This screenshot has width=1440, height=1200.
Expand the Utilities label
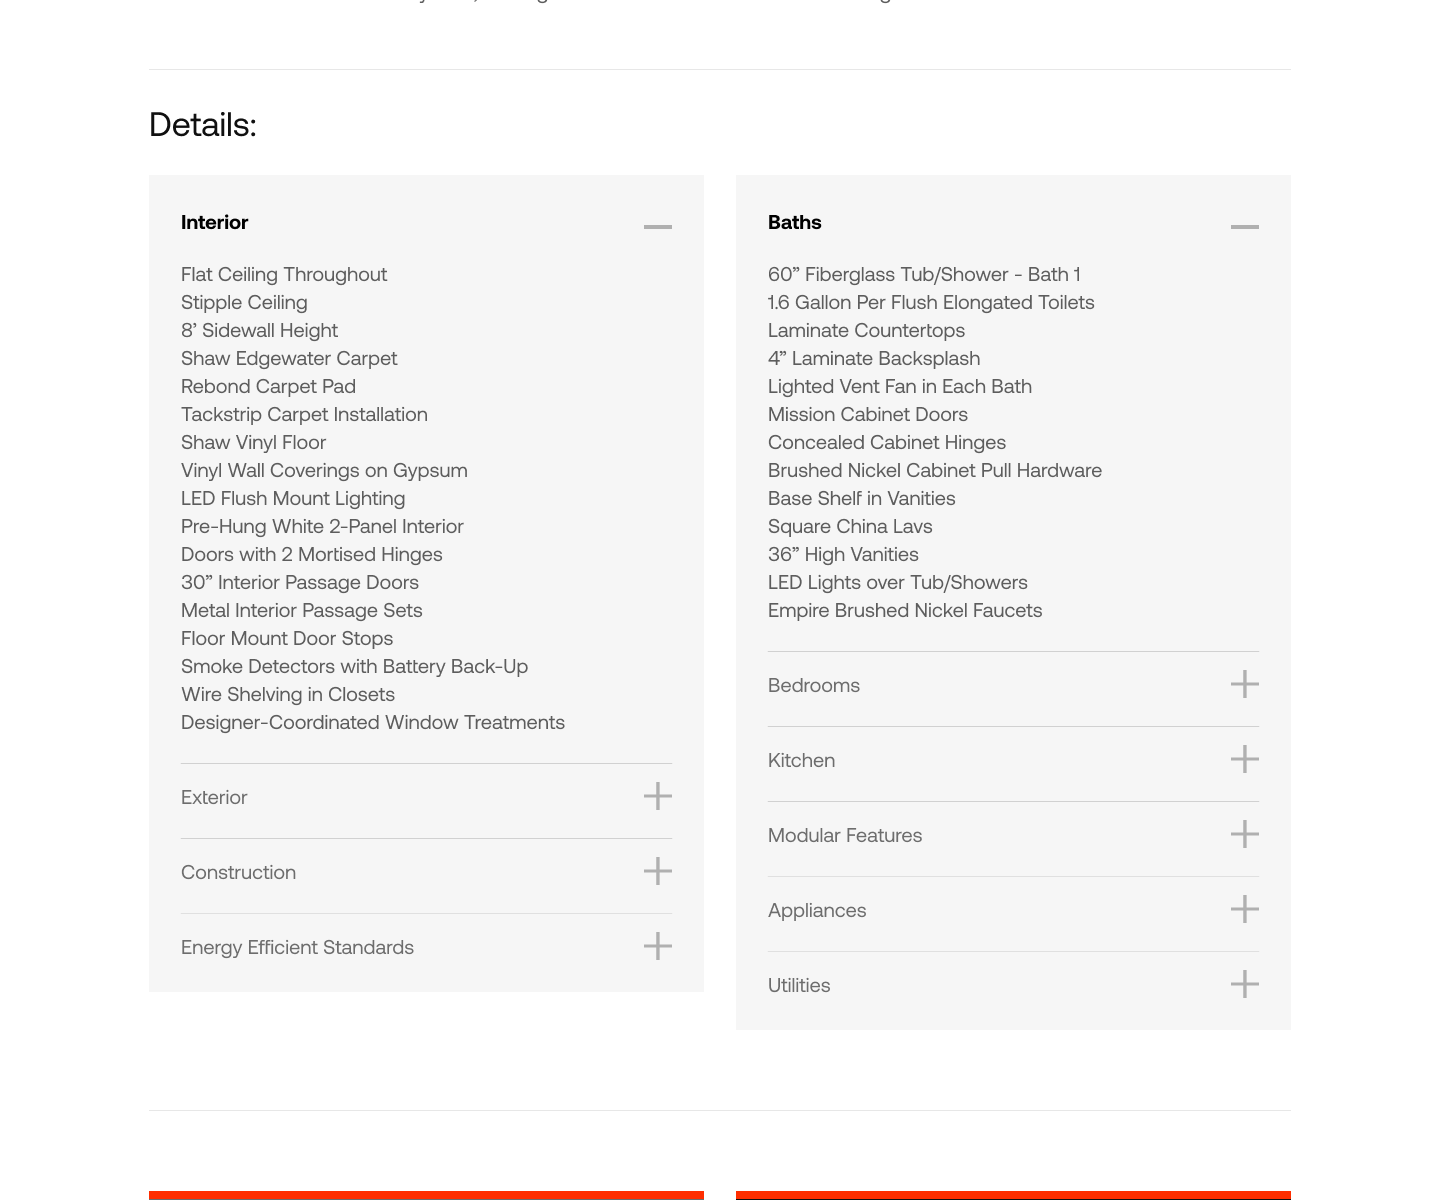pos(799,985)
